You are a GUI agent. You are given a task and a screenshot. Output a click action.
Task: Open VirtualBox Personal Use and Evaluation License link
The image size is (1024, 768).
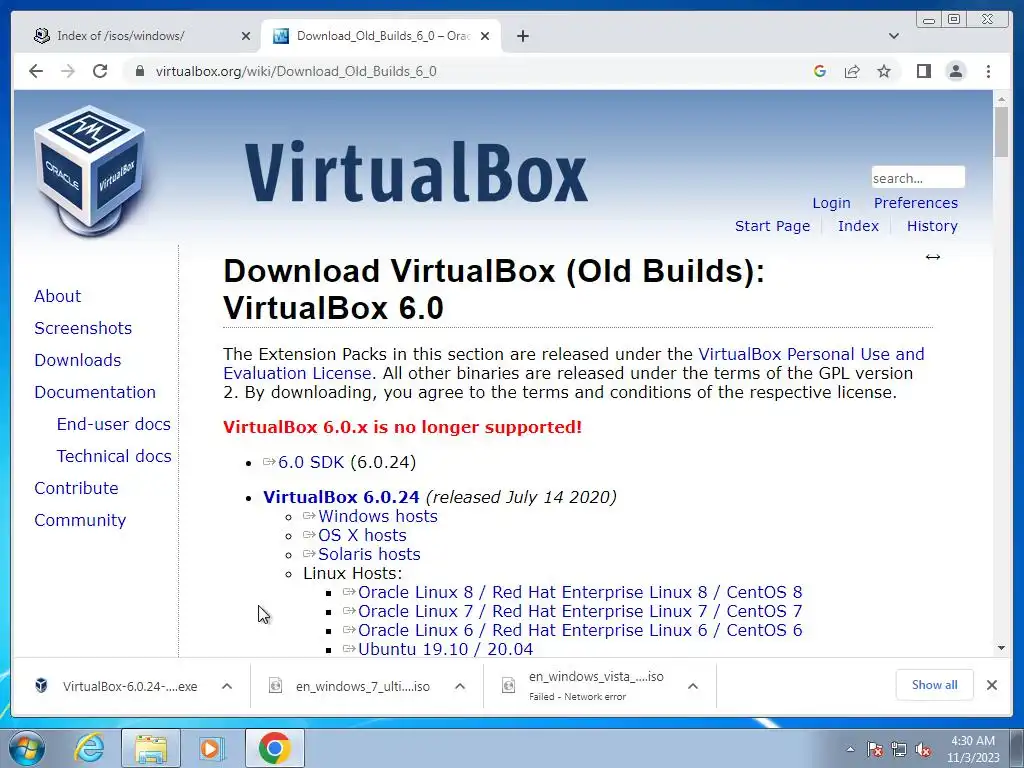(811, 354)
